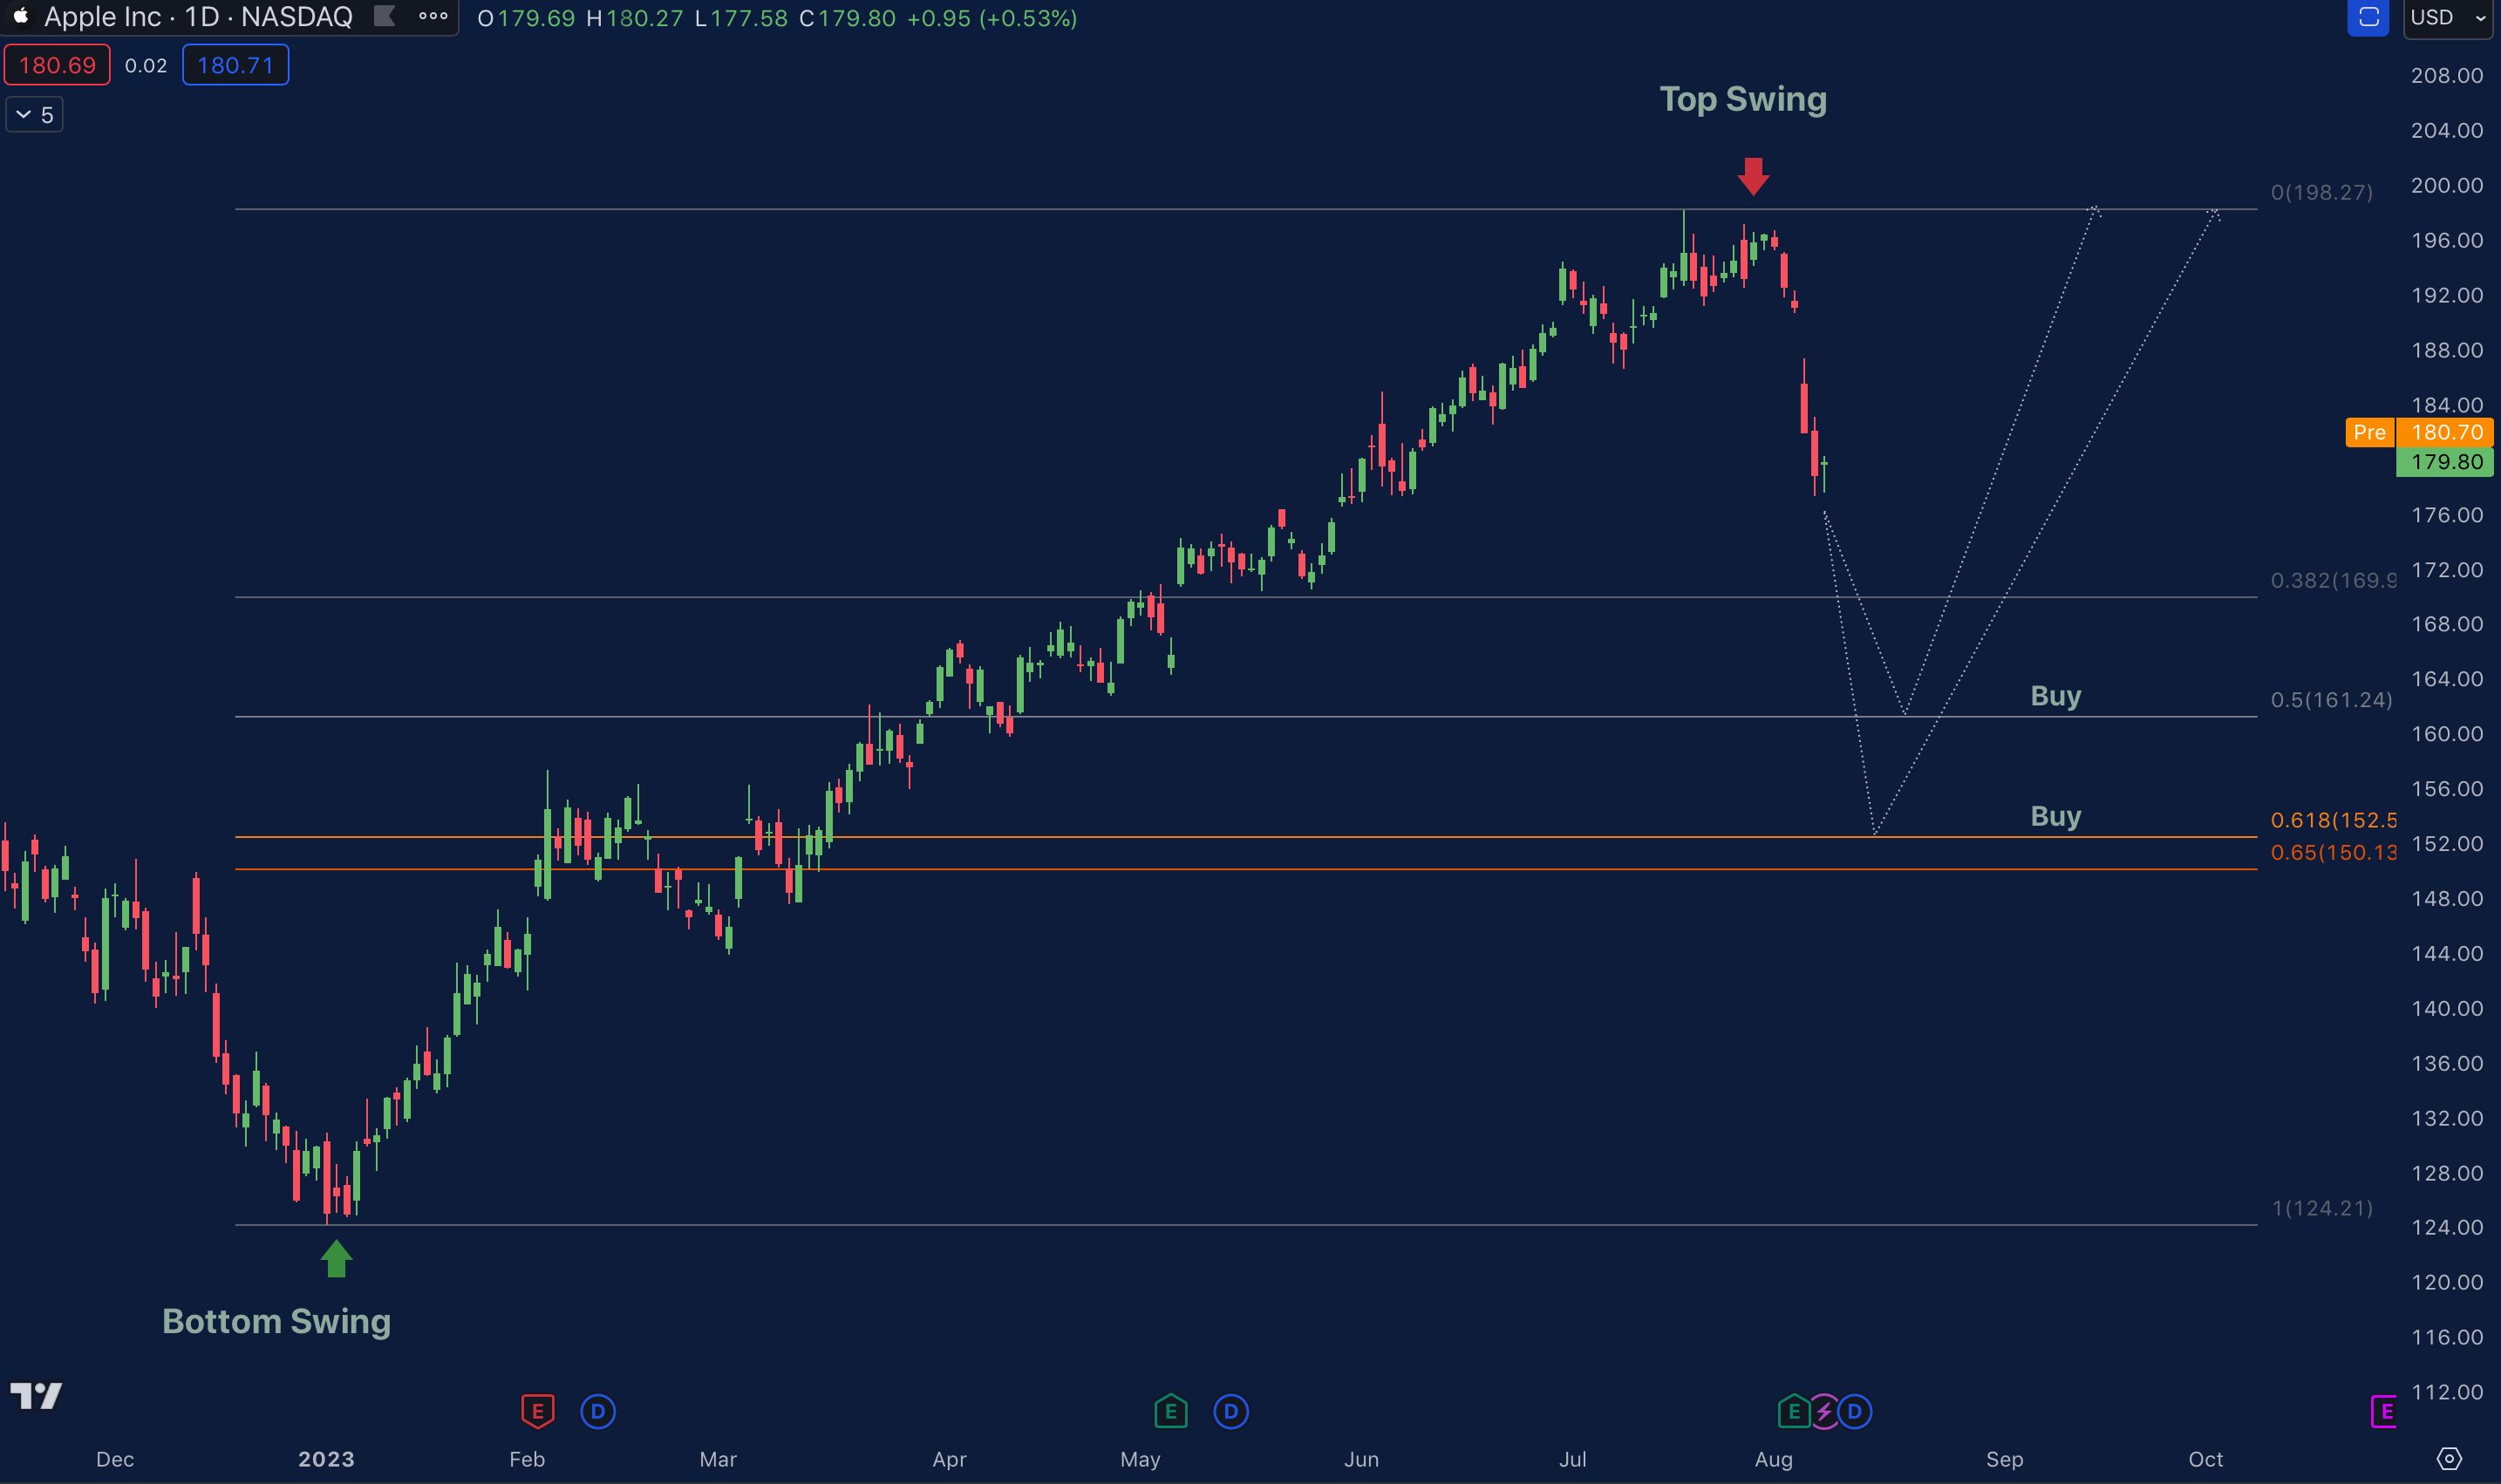Click the magenta future earnings marker

tap(2385, 1411)
